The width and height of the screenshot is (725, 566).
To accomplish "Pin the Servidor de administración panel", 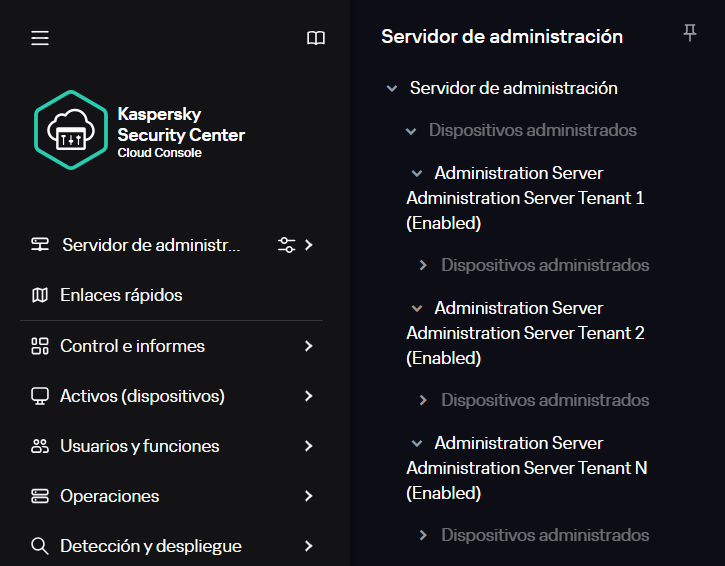I will tap(689, 34).
